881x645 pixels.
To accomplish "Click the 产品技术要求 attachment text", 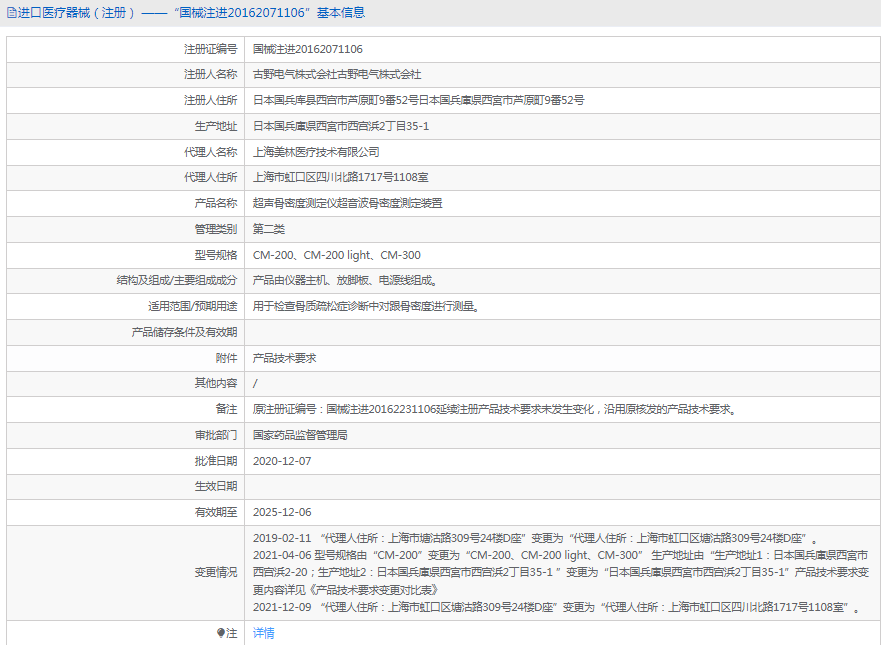I will pyautogui.click(x=284, y=358).
